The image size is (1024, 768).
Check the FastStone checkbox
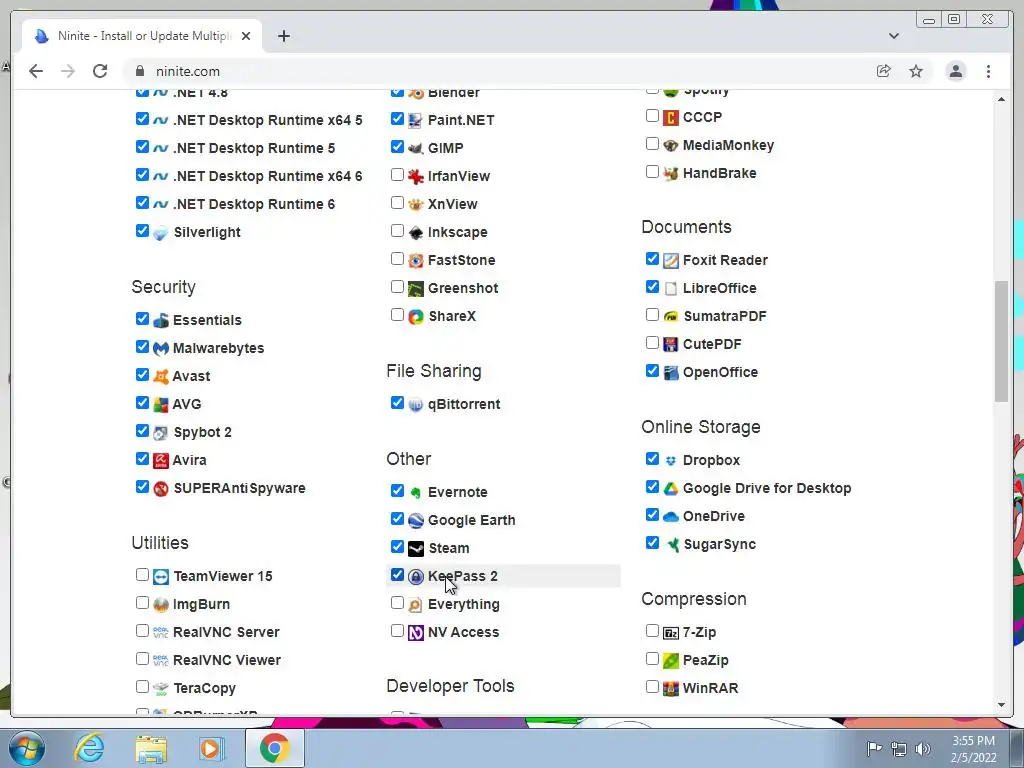(397, 259)
